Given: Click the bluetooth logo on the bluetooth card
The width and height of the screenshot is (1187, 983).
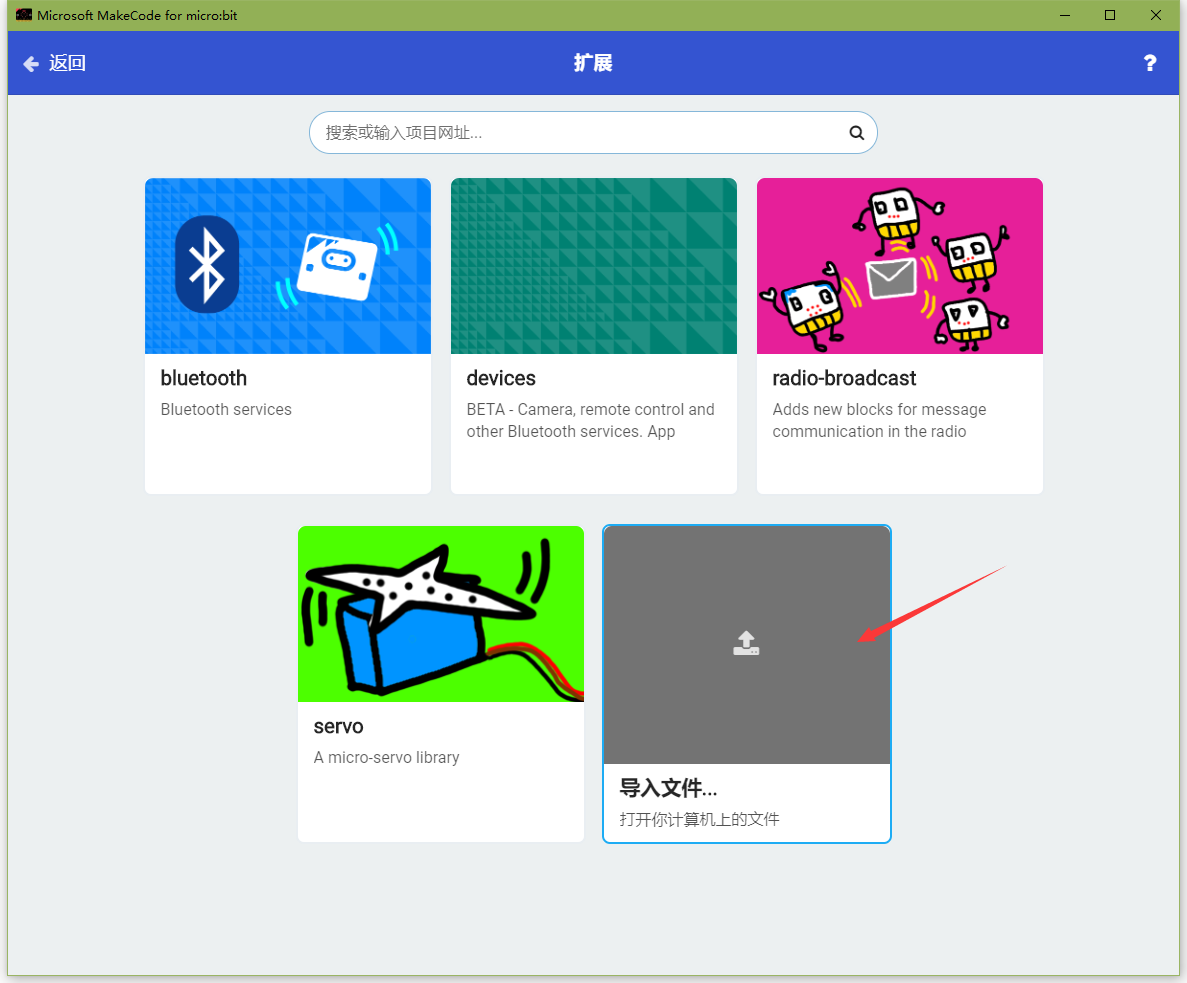Looking at the screenshot, I should pos(207,262).
